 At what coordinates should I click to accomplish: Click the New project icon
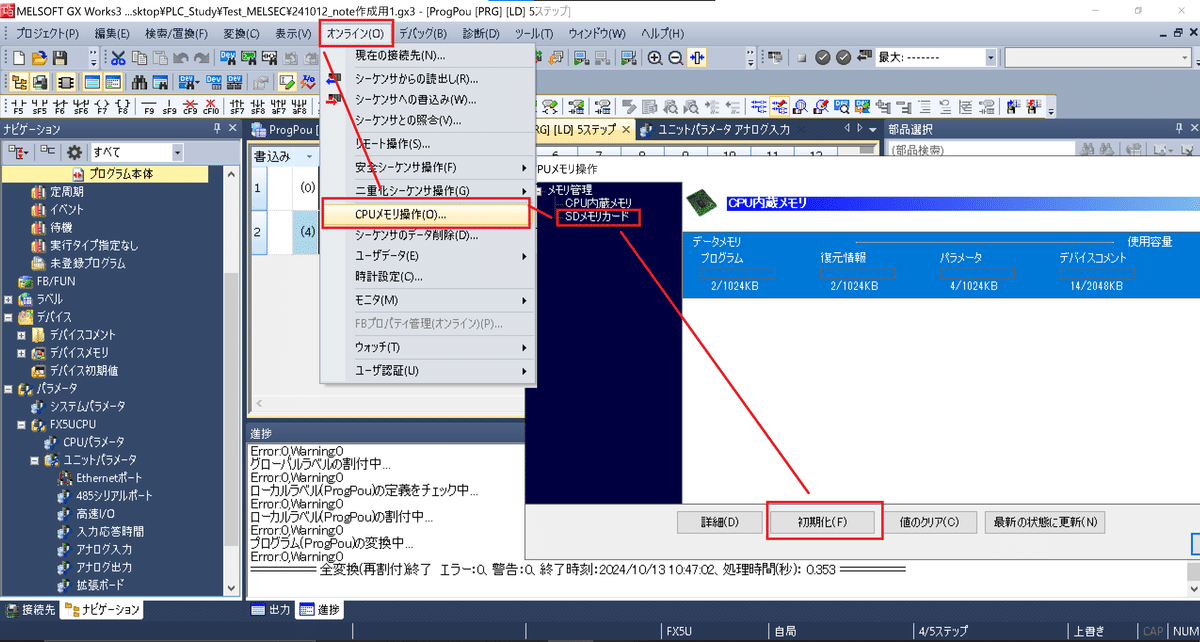coord(19,58)
